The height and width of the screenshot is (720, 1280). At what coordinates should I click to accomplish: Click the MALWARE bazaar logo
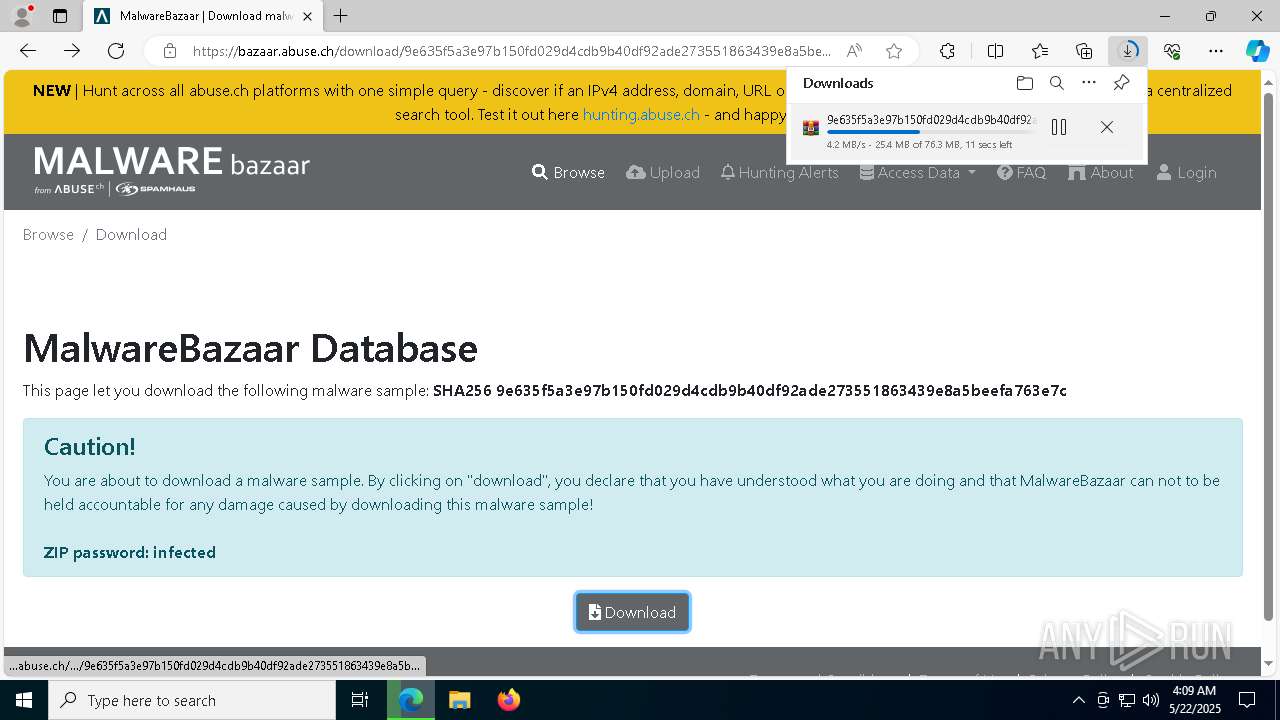(172, 170)
